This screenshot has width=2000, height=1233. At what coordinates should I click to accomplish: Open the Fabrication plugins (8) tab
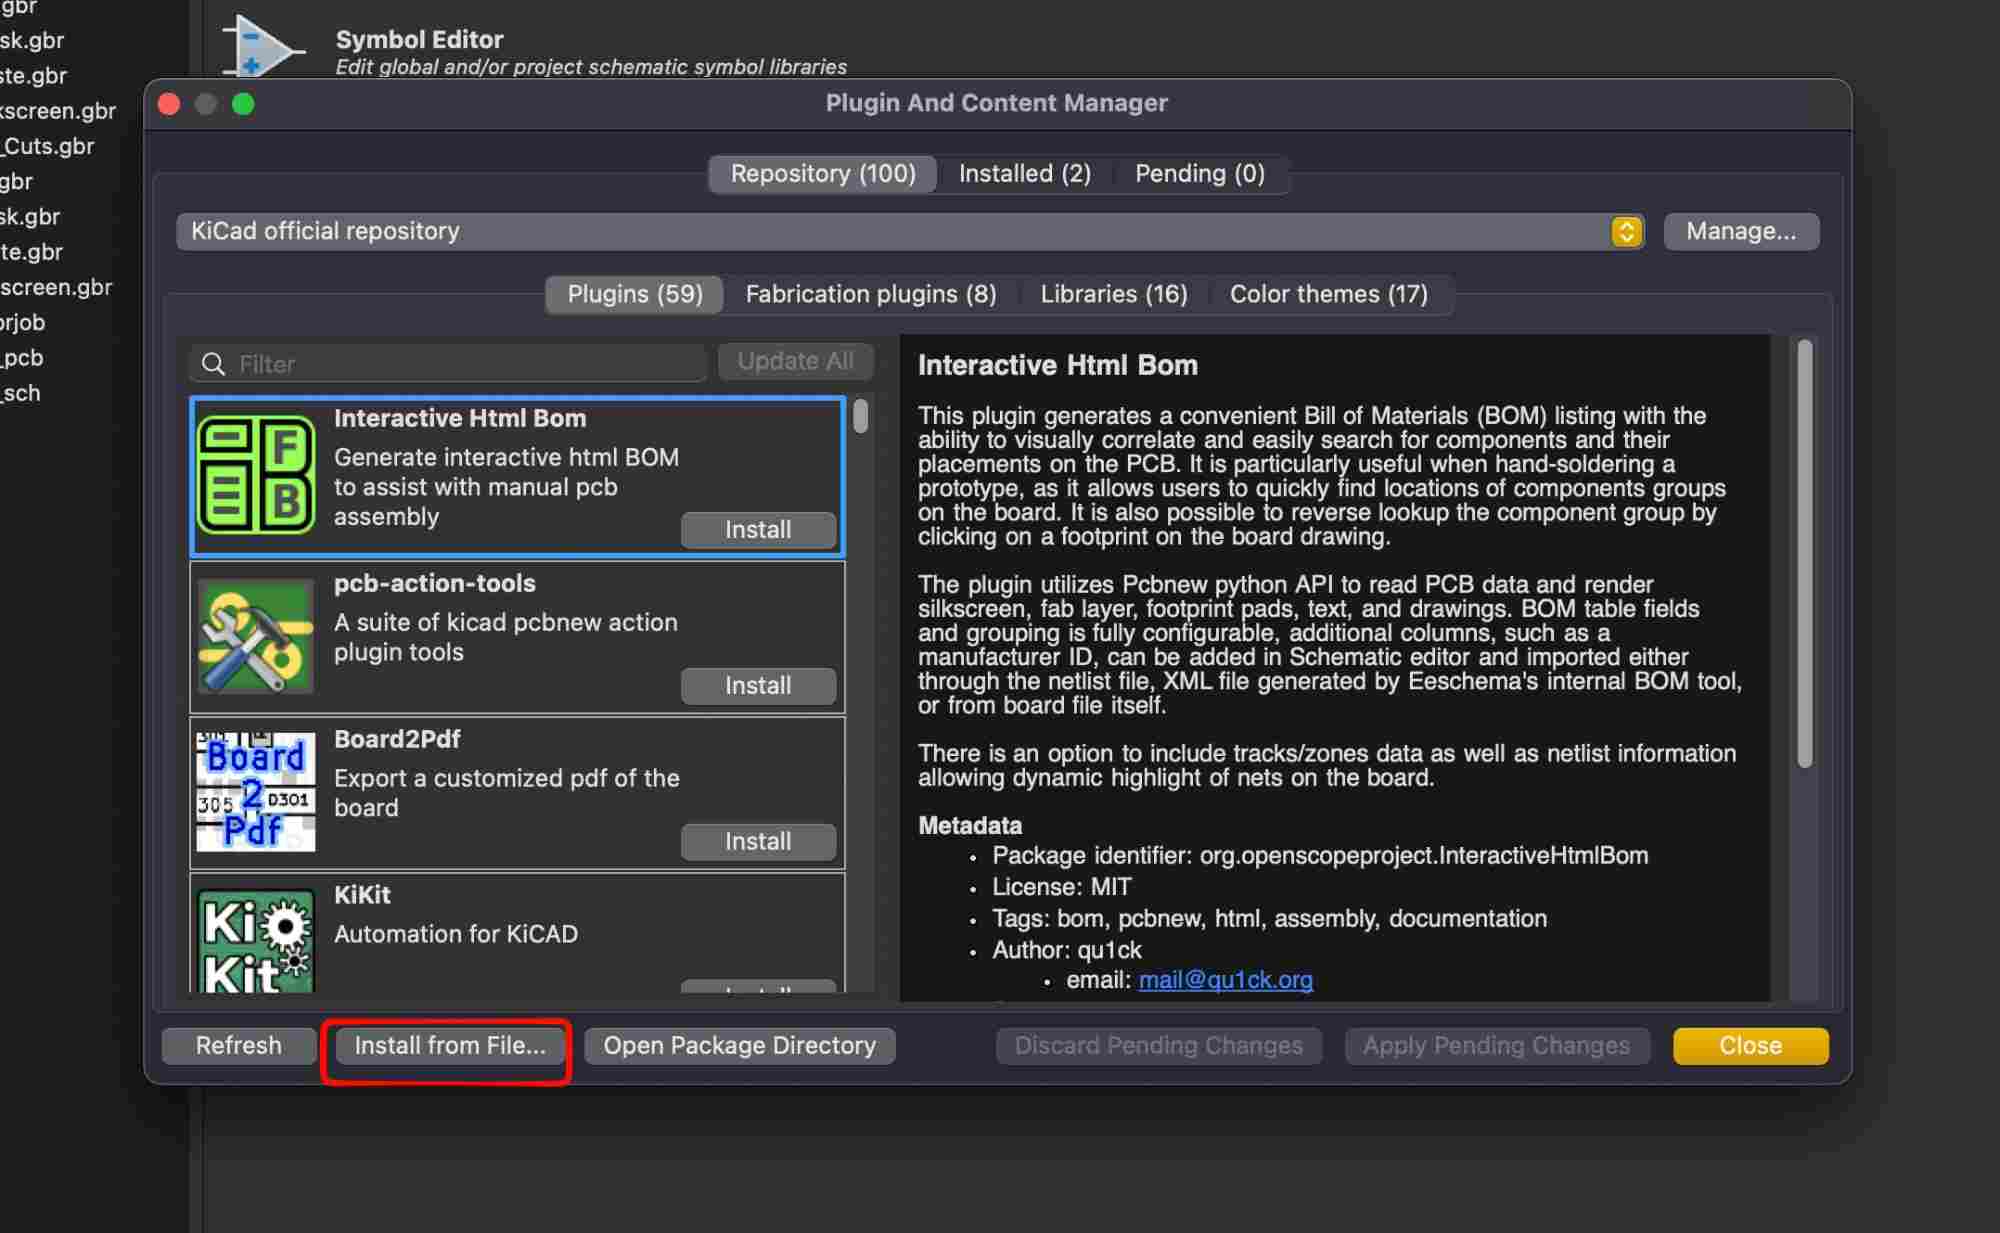tap(870, 295)
